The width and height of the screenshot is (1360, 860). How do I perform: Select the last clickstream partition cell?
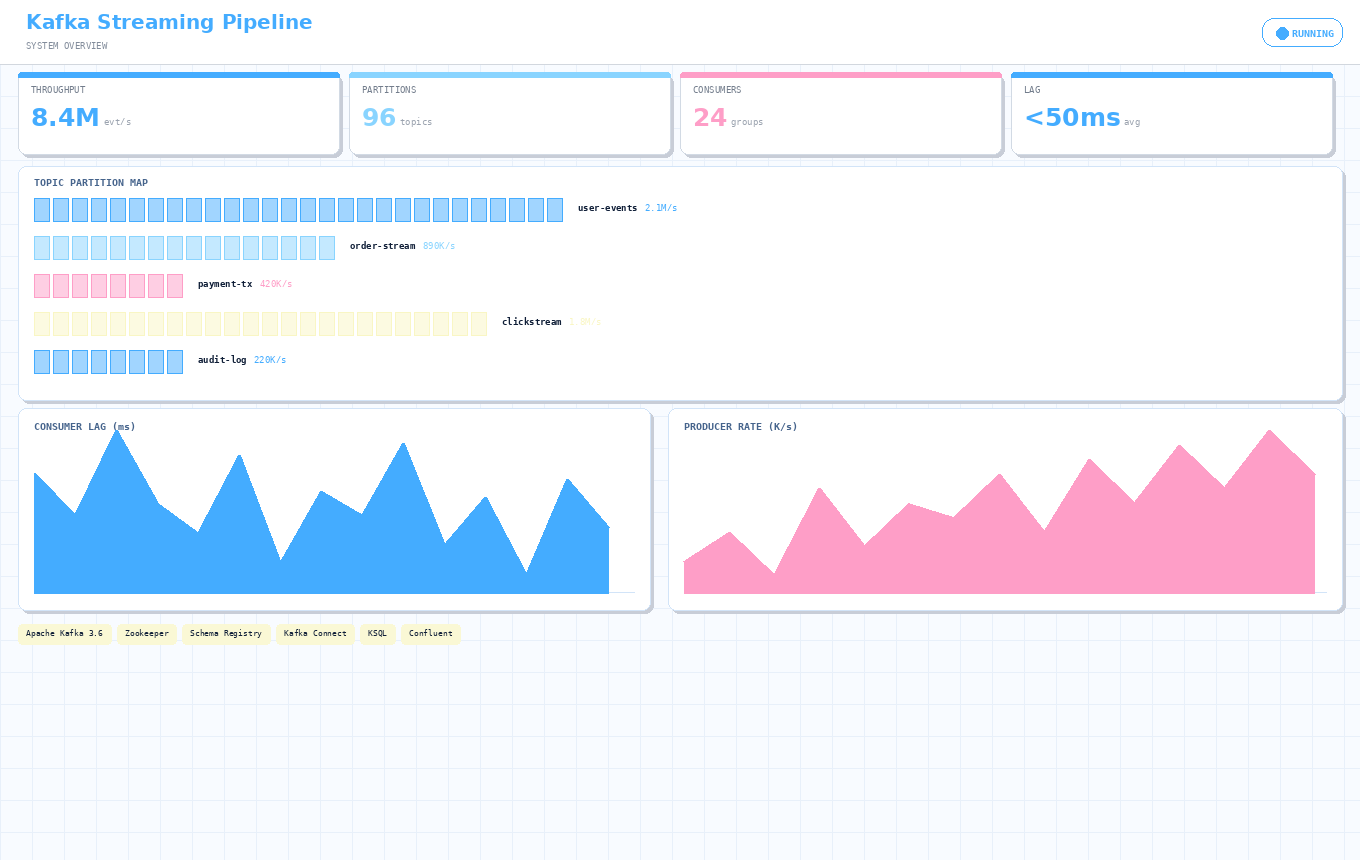[x=477, y=323]
